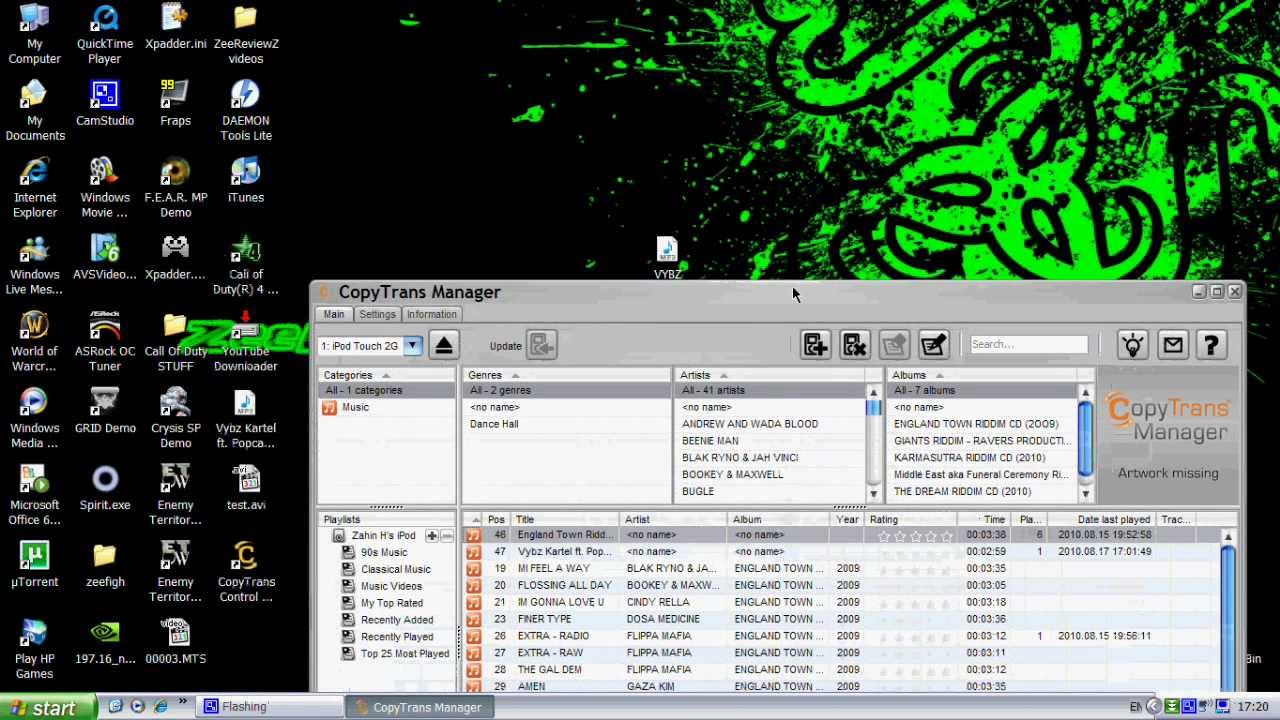Open the DAEMON Tools Lite desktop icon
Image resolution: width=1280 pixels, height=720 pixels.
tap(245, 111)
